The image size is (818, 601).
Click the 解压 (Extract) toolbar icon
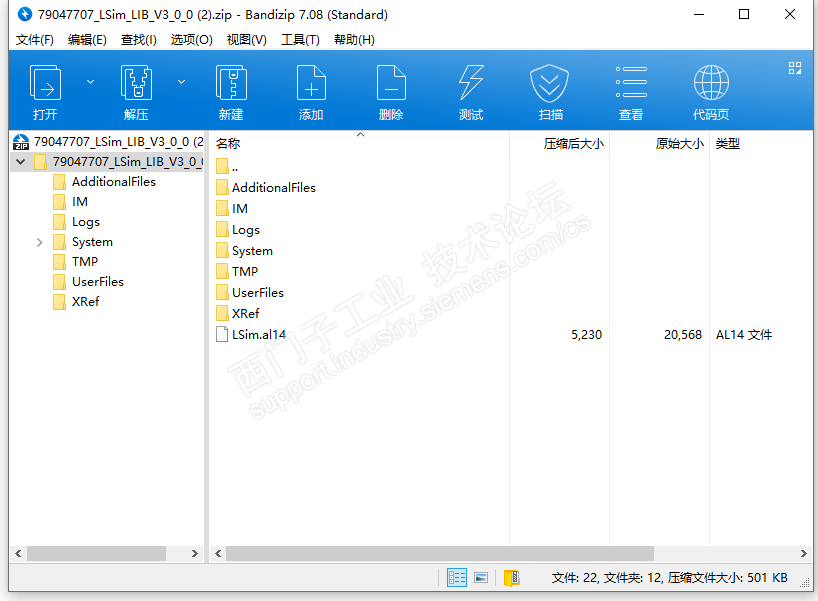[x=136, y=82]
